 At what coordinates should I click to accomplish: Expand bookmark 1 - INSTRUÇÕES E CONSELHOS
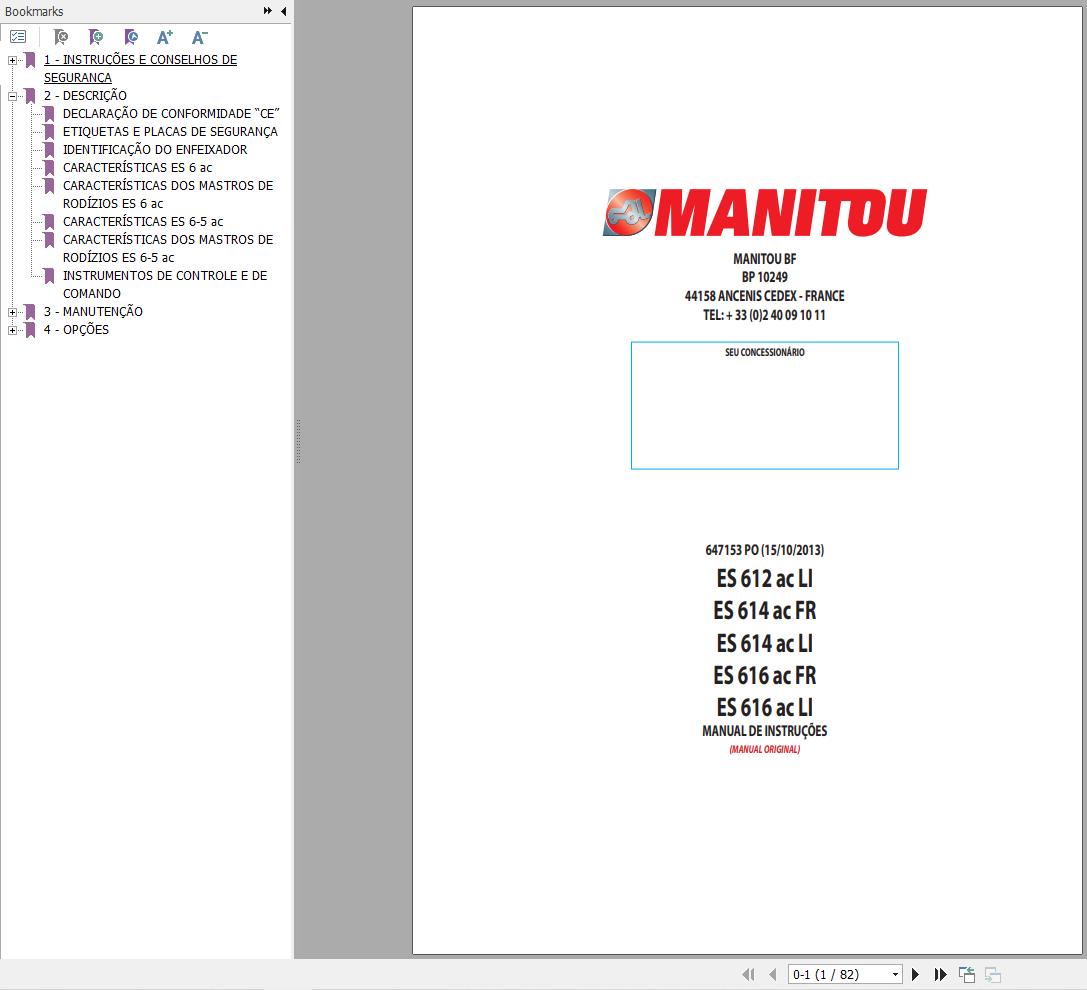(12, 60)
